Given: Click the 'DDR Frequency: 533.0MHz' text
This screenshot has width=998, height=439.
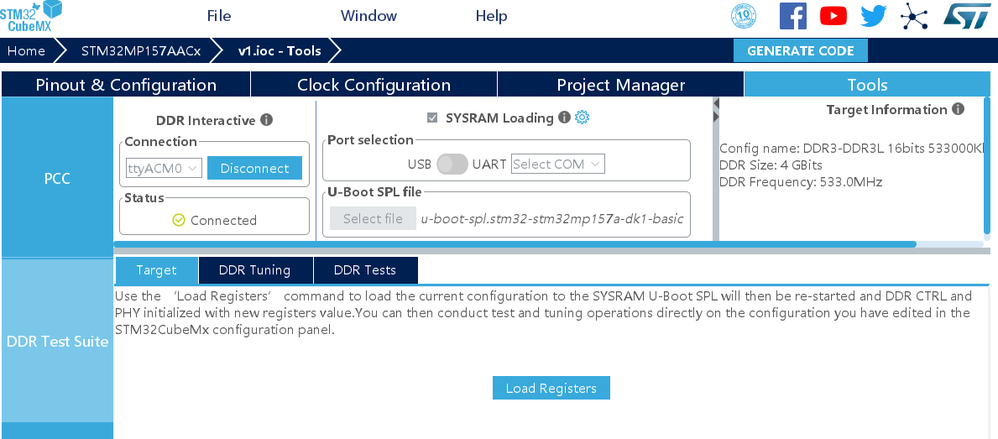Looking at the screenshot, I should 800,183.
